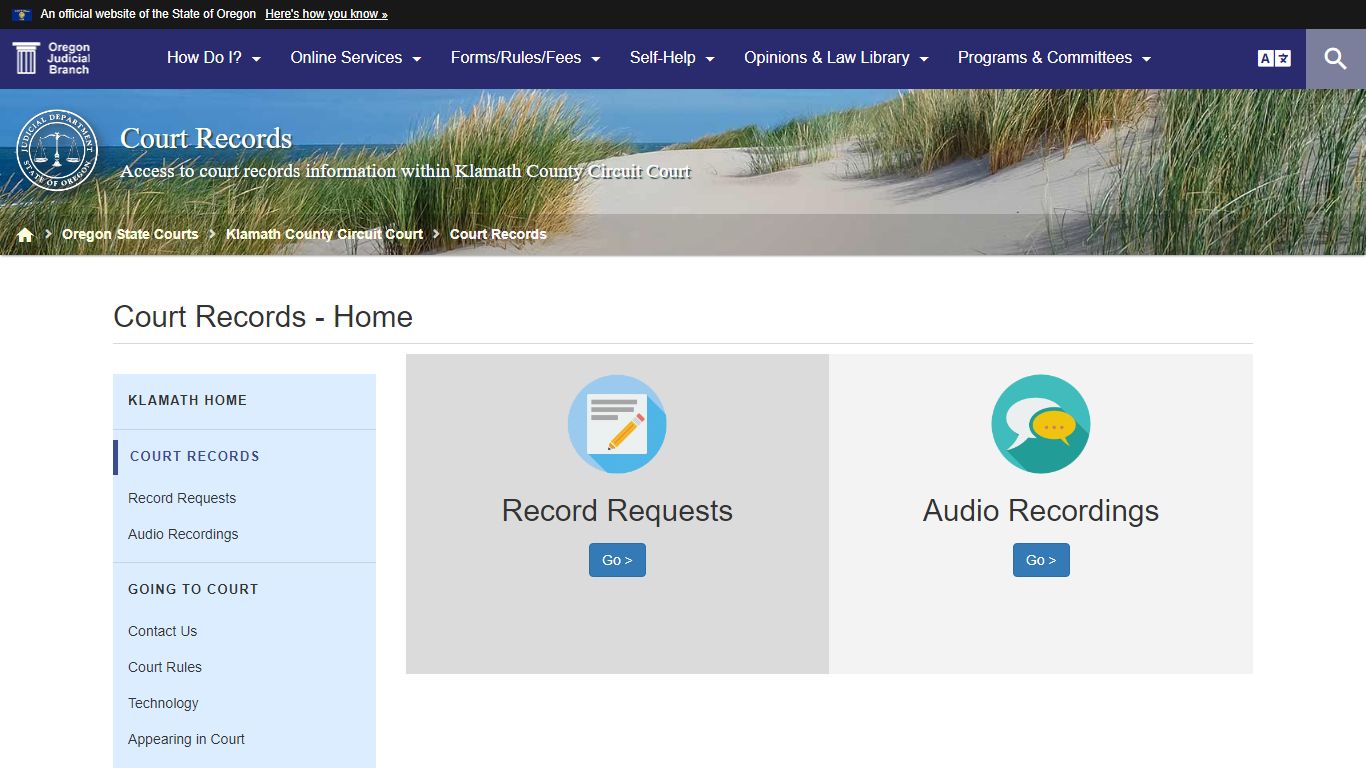Select Court Records sidebar heading
Screen dimensions: 1366x768
tap(195, 456)
